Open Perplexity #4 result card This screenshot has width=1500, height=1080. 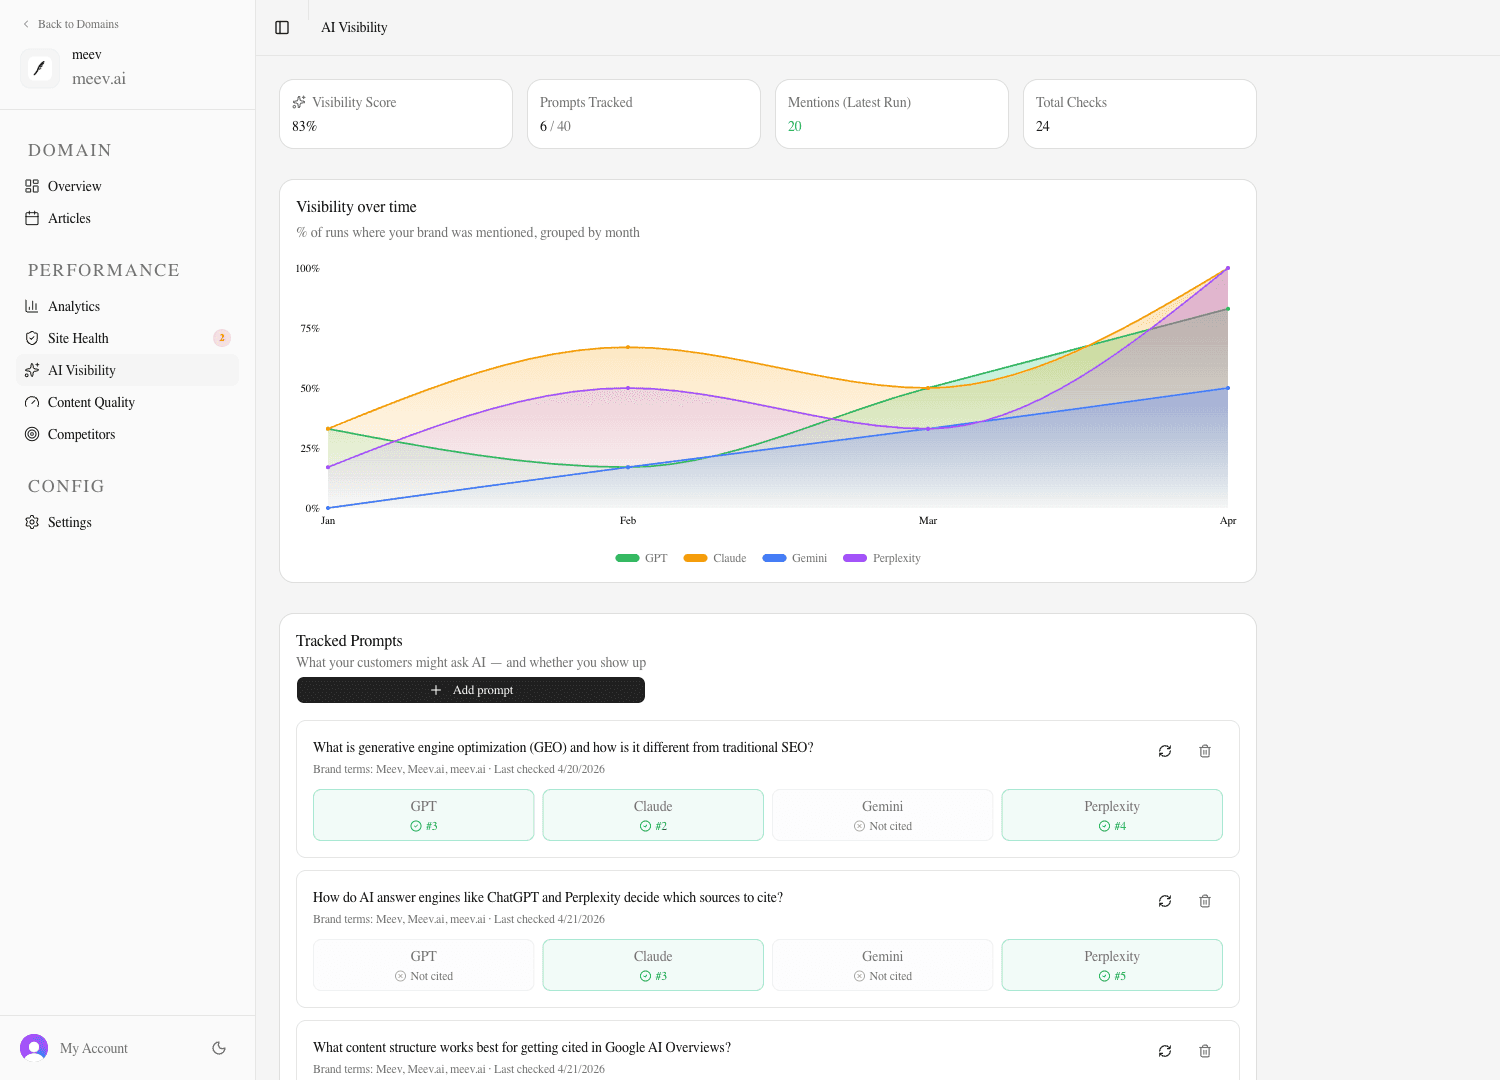click(x=1112, y=815)
